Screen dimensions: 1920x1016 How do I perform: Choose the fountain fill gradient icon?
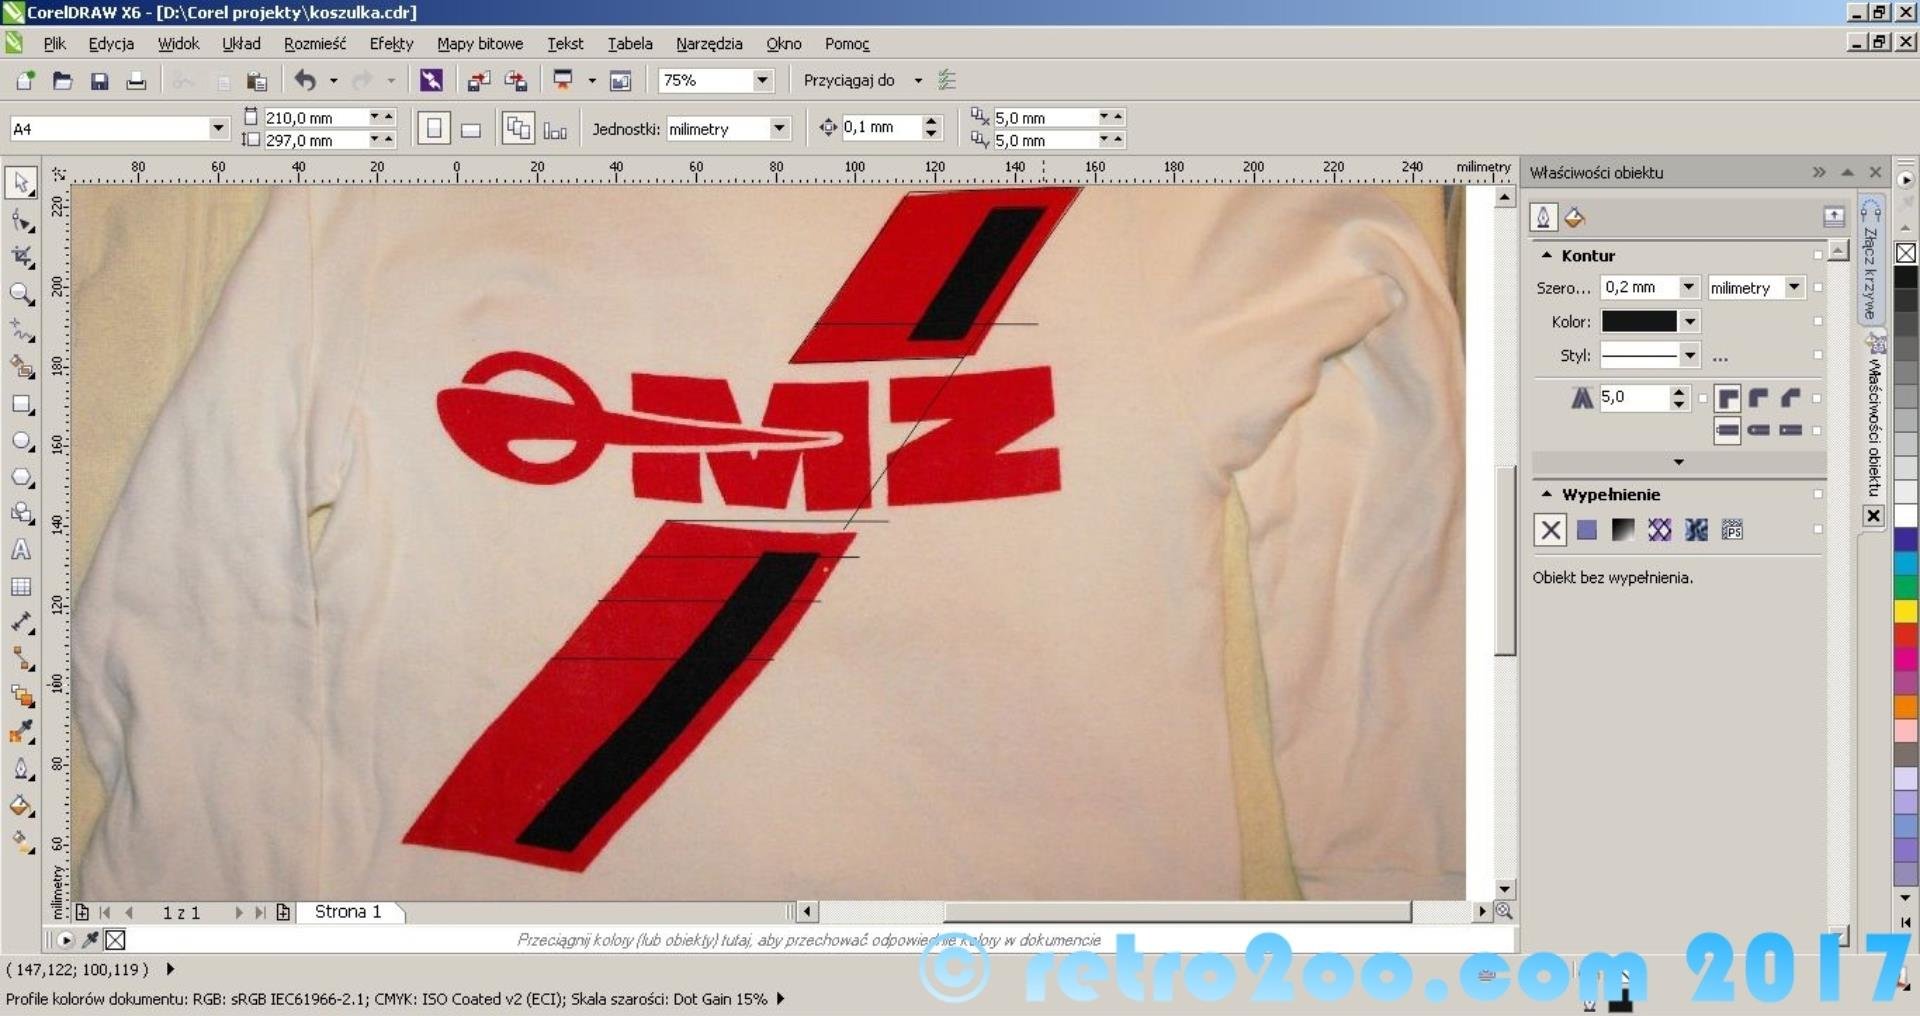click(x=1623, y=530)
